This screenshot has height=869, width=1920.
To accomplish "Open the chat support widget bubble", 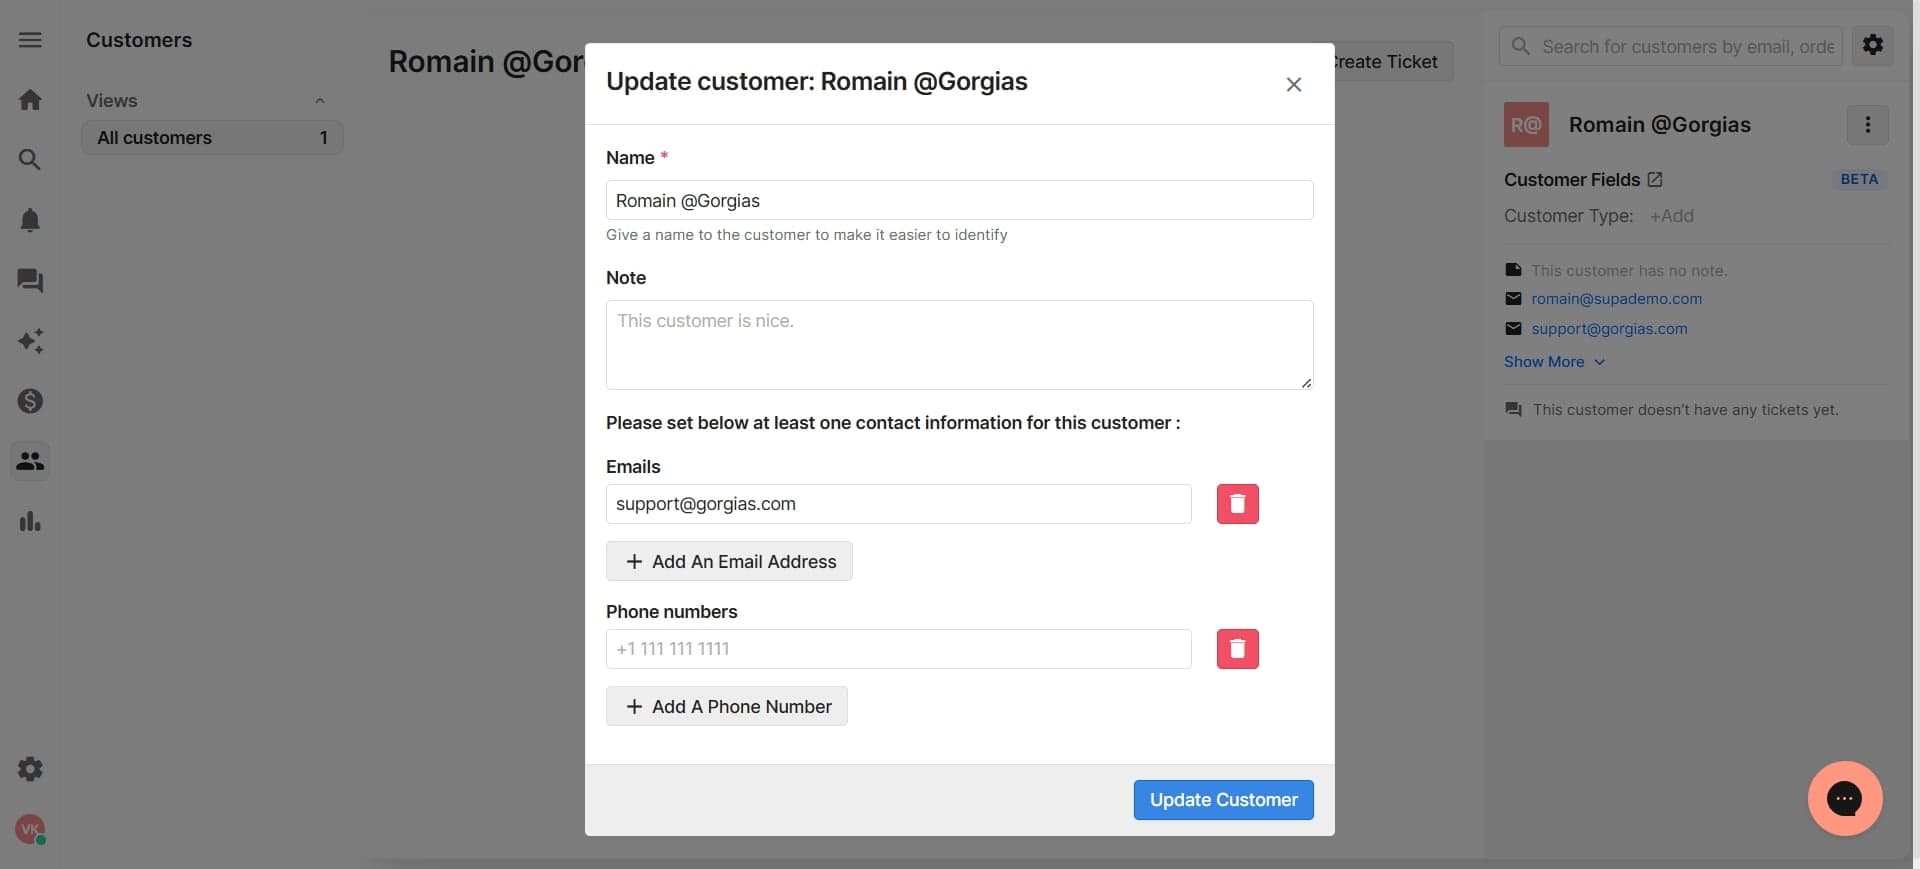I will pyautogui.click(x=1844, y=798).
